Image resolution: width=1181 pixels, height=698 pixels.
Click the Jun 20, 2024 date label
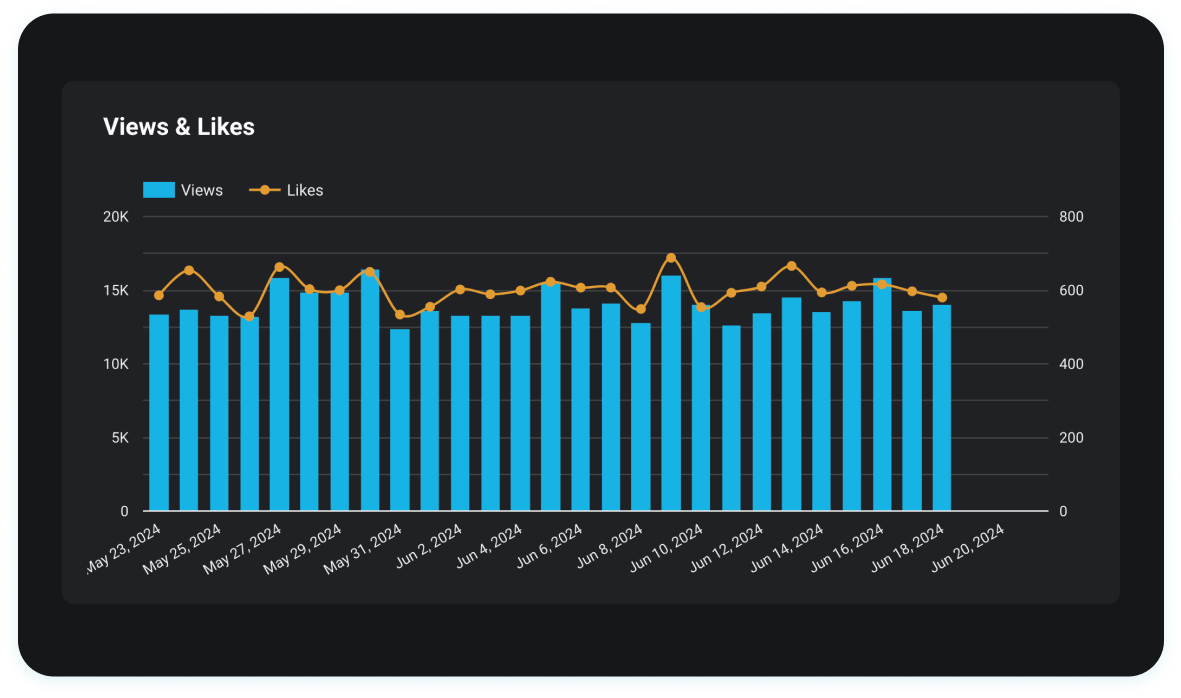coord(967,548)
